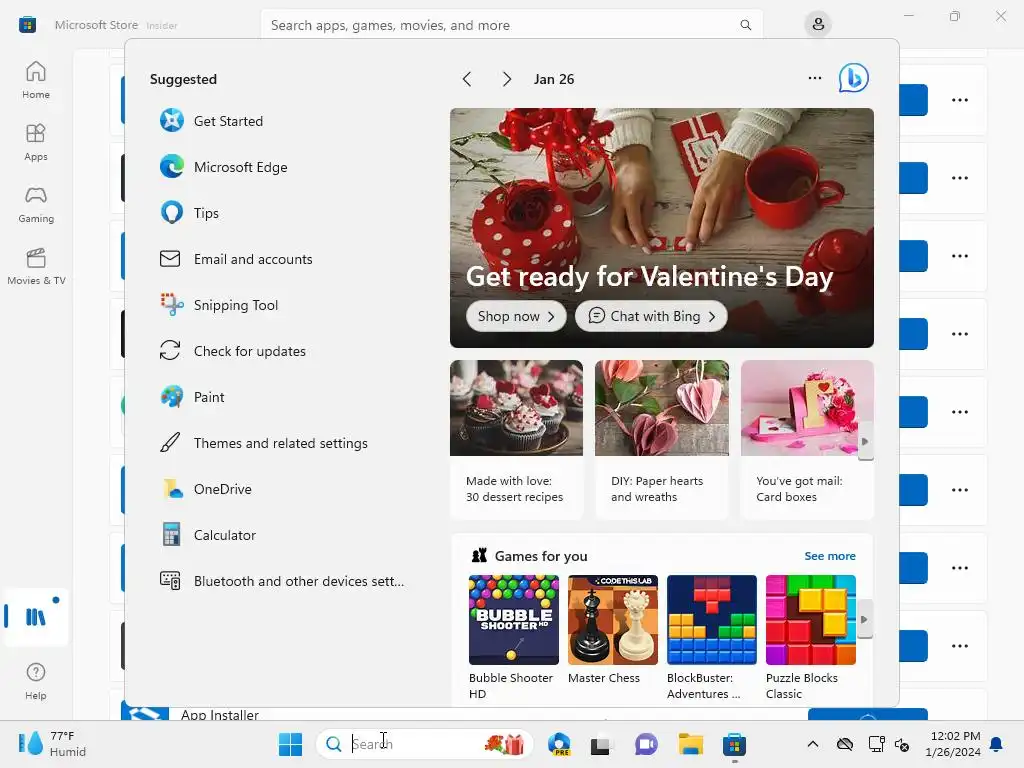Open notification bell in system tray
Screen dimensions: 1024x768
point(997,744)
